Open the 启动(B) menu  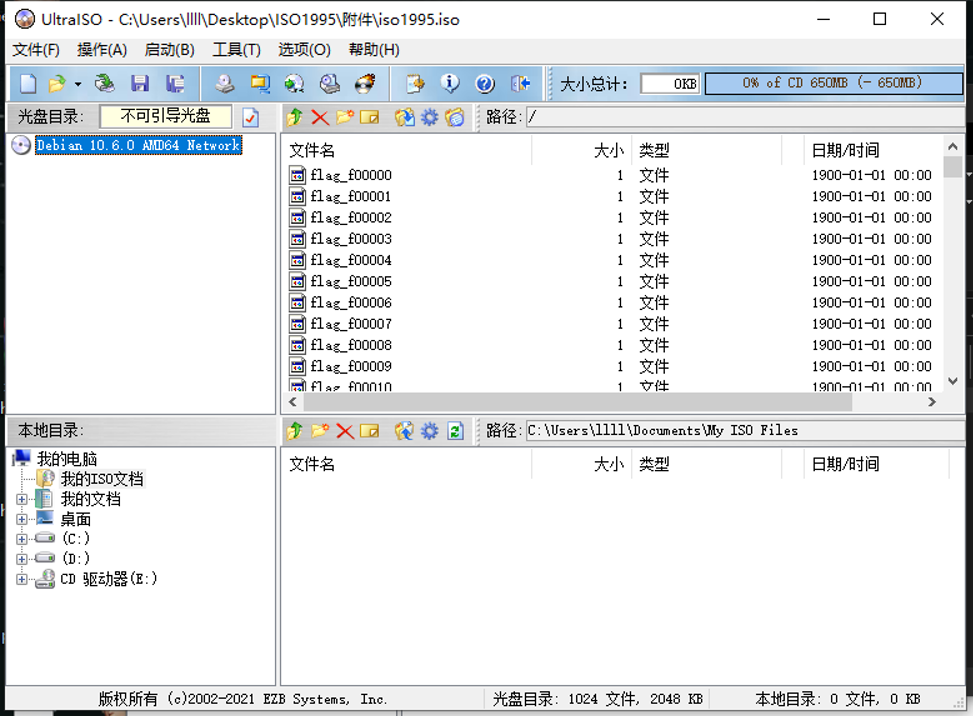pyautogui.click(x=169, y=50)
